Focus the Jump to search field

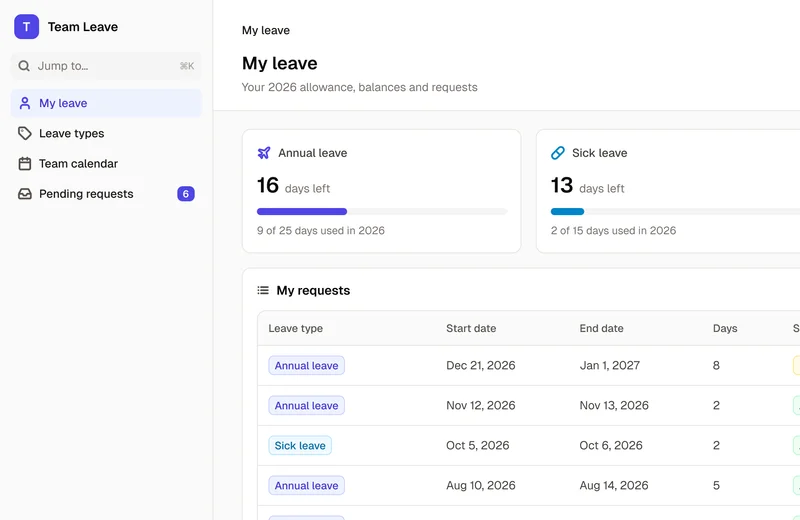(106, 66)
